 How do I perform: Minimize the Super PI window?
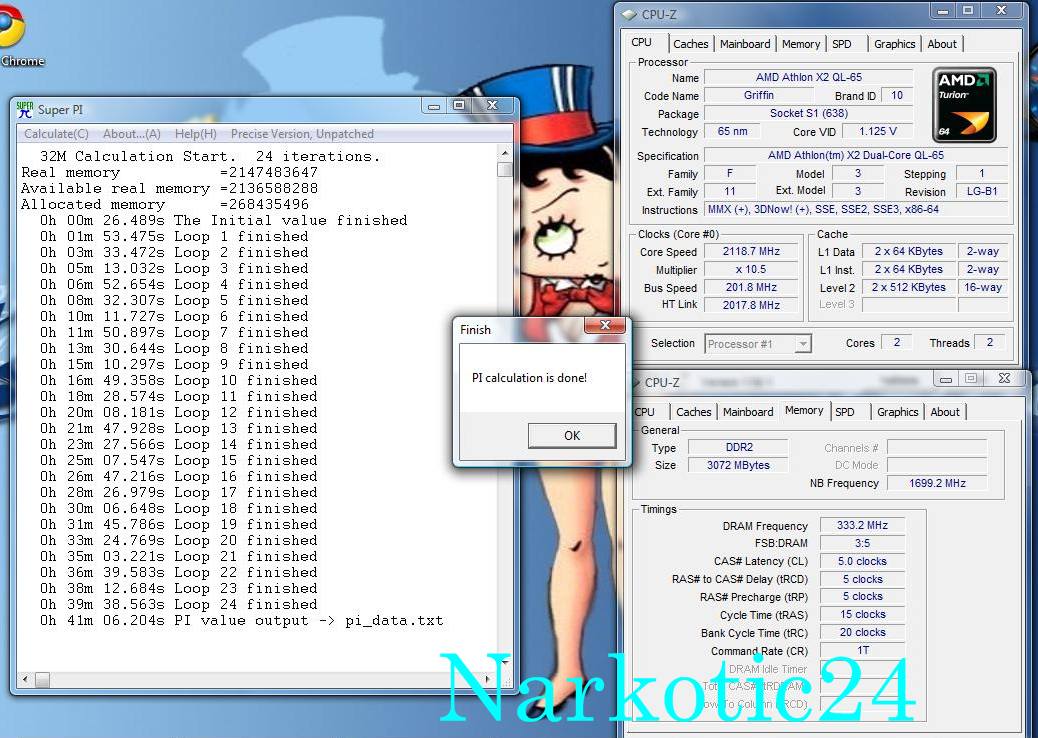click(x=434, y=106)
